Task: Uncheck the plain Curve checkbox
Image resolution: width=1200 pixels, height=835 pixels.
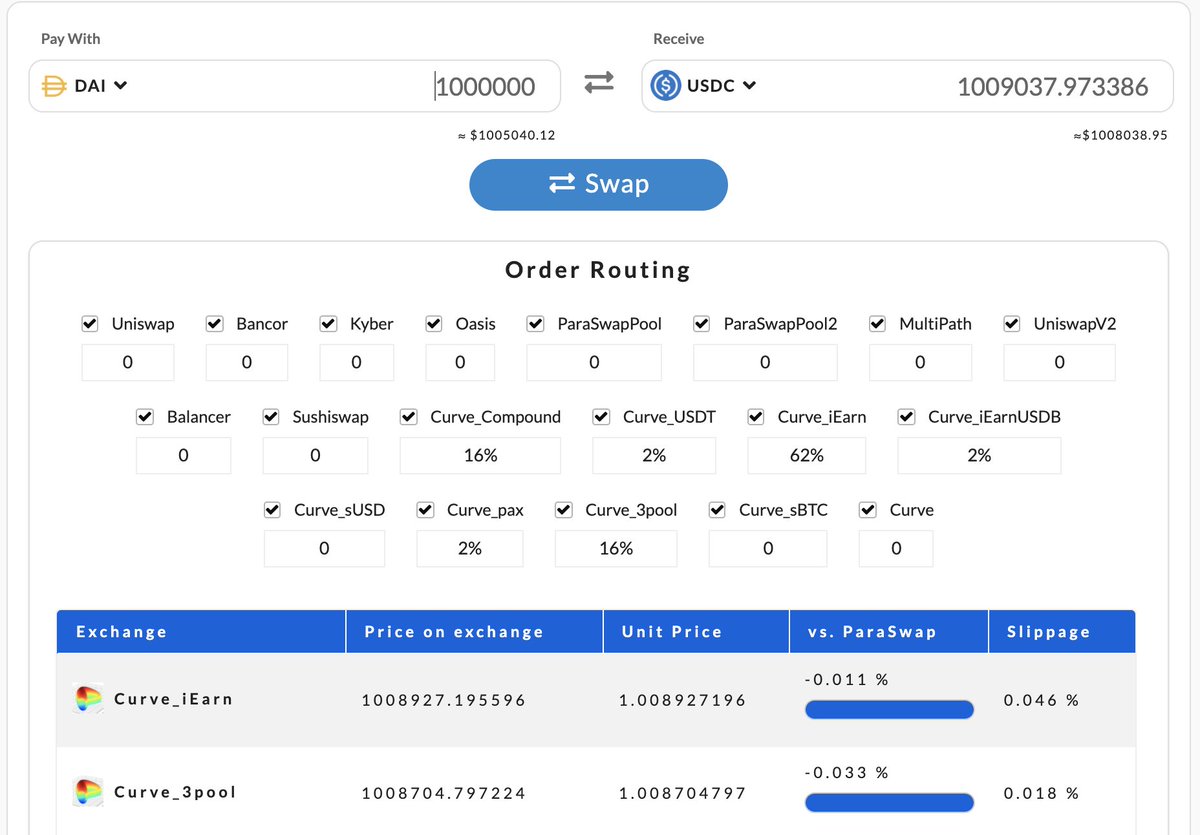Action: pos(868,510)
